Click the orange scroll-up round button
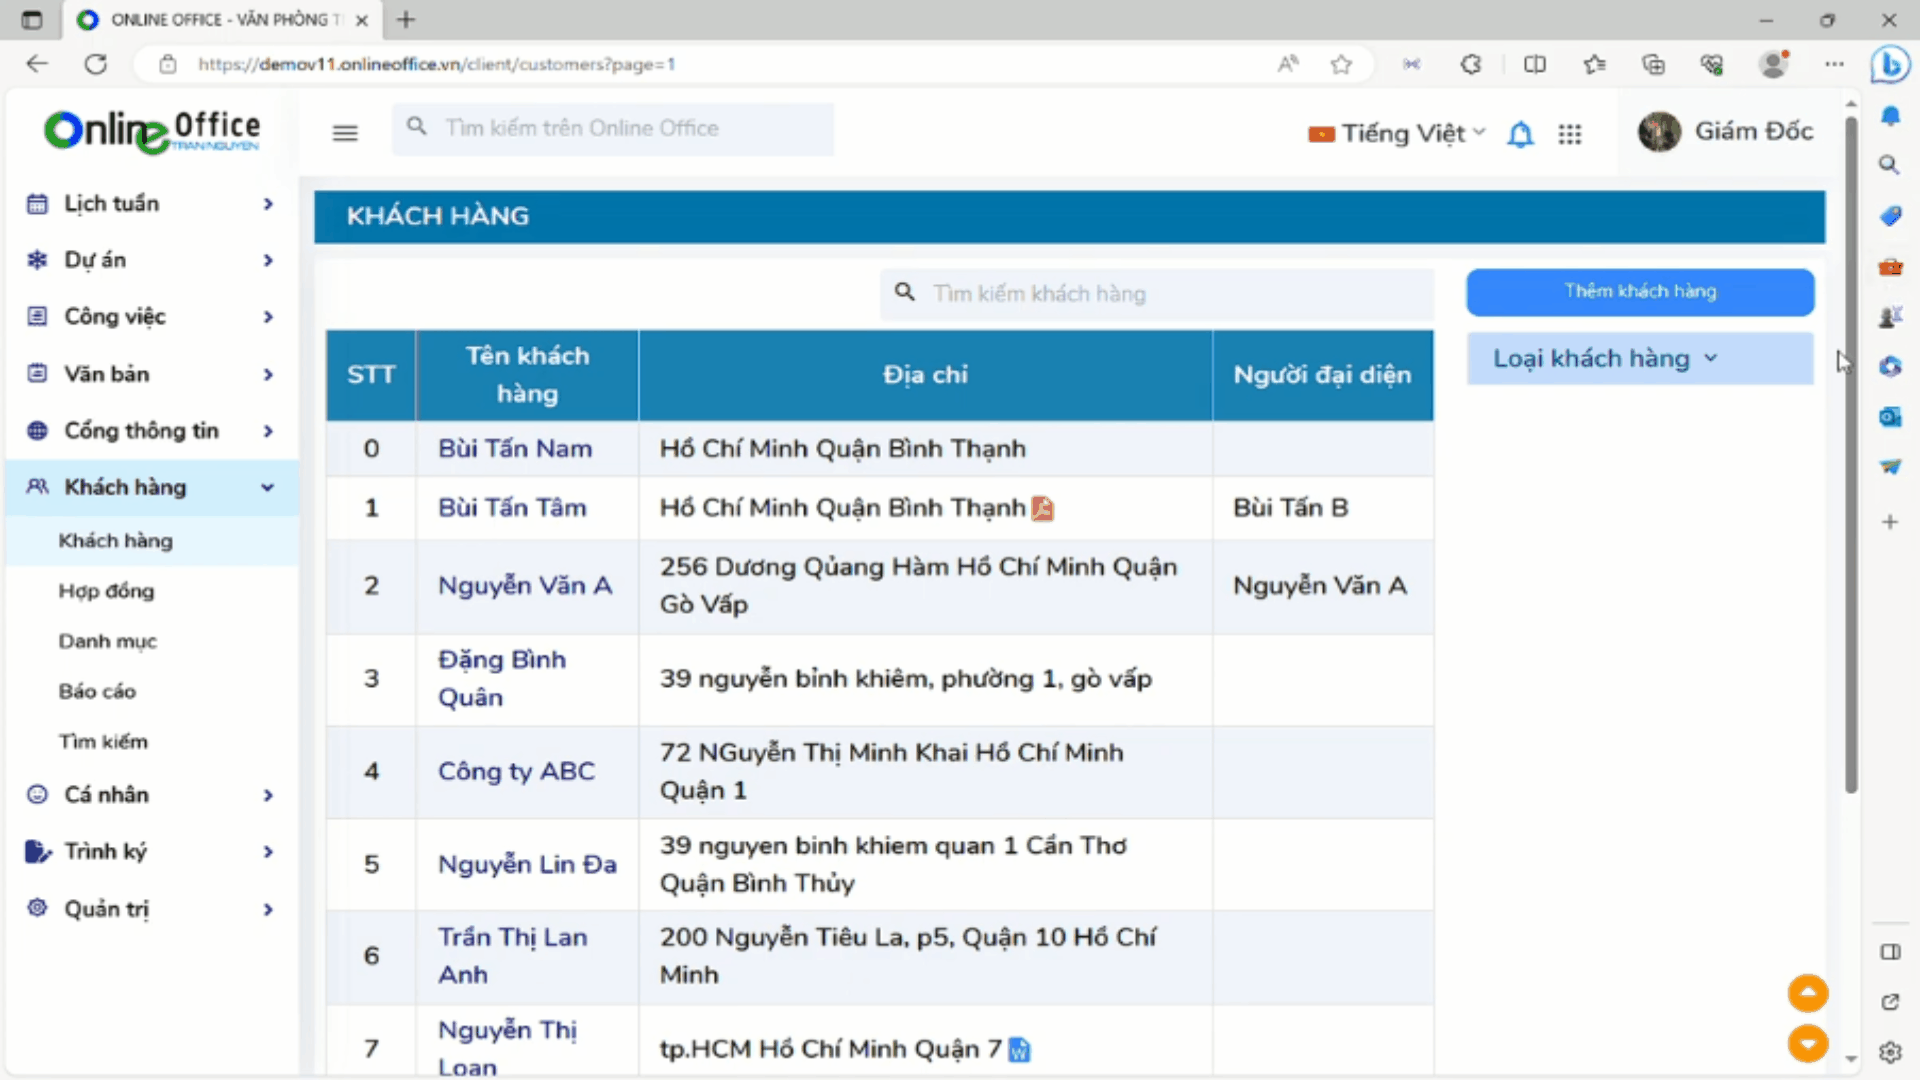Image resolution: width=1920 pixels, height=1080 pixels. 1807,993
